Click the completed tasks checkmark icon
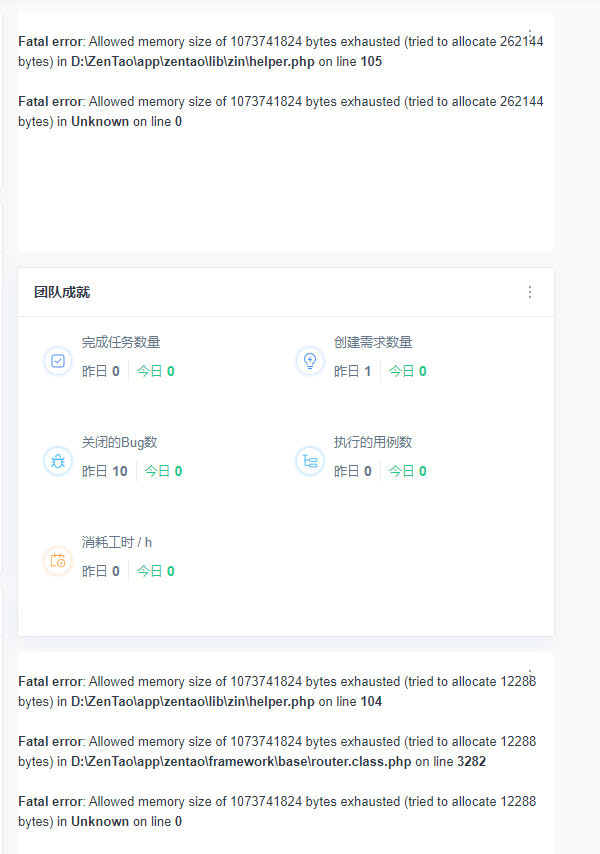Viewport: 600px width, 854px height. (x=58, y=361)
